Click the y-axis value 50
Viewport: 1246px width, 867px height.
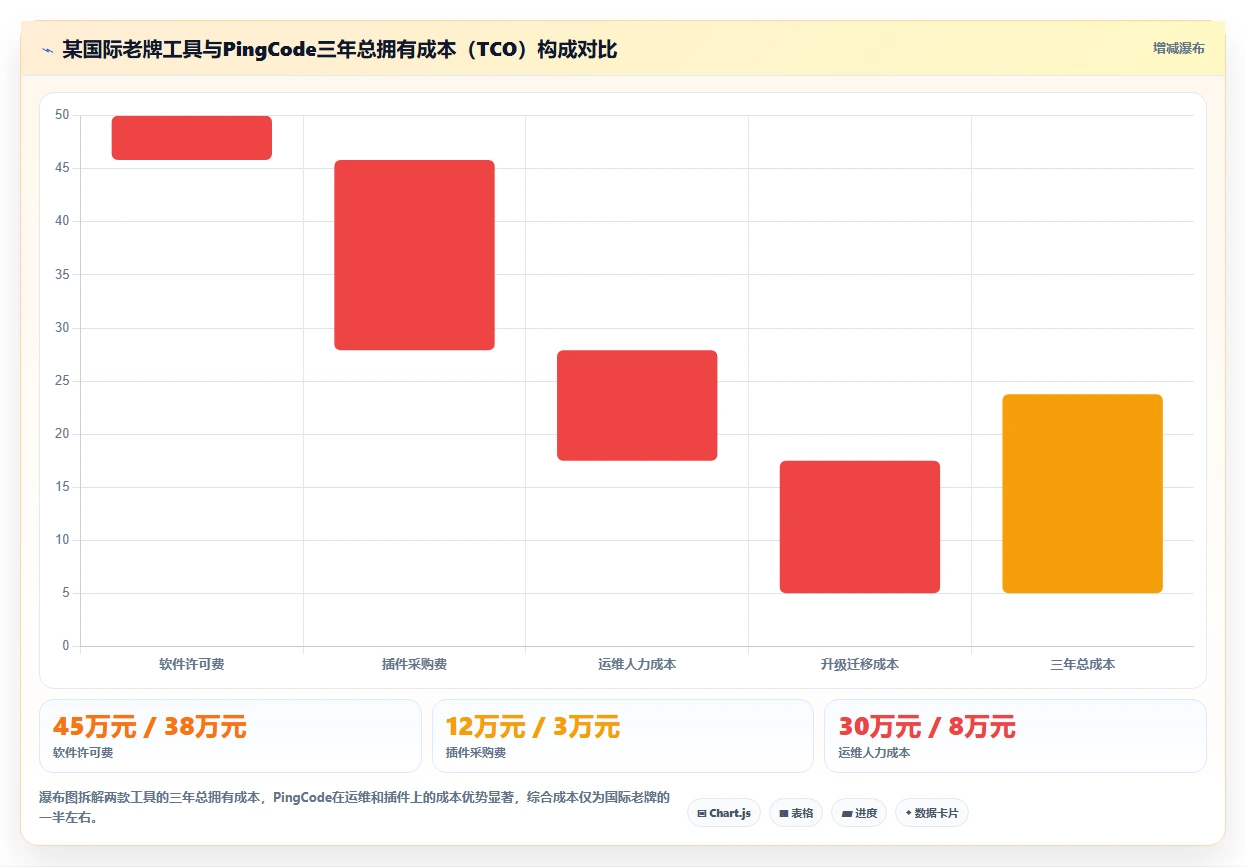tap(62, 115)
